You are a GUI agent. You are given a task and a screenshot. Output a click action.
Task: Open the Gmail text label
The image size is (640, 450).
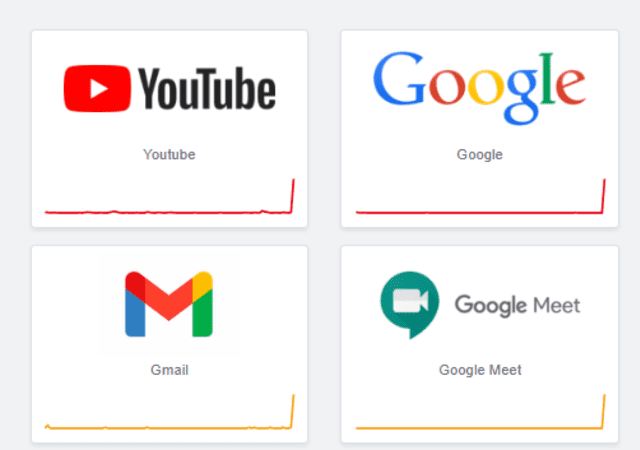[169, 370]
